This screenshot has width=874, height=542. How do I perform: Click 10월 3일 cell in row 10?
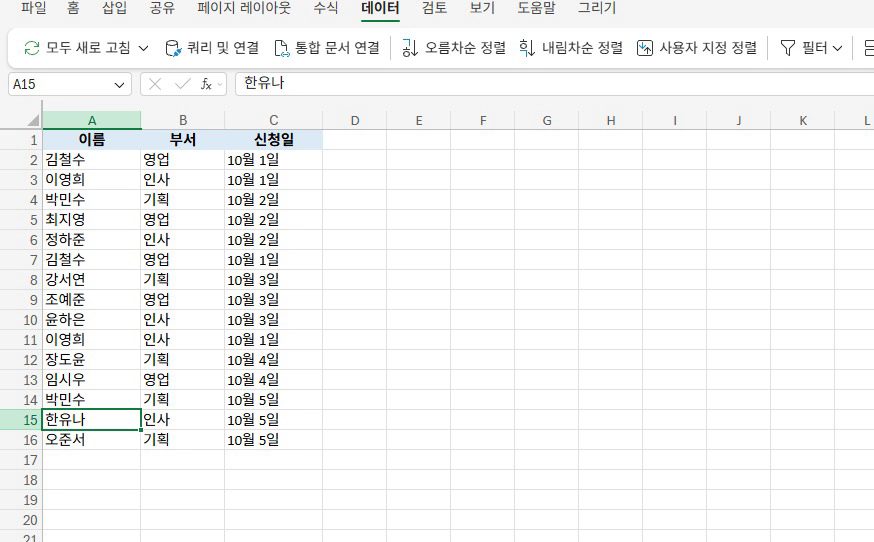[x=274, y=320]
